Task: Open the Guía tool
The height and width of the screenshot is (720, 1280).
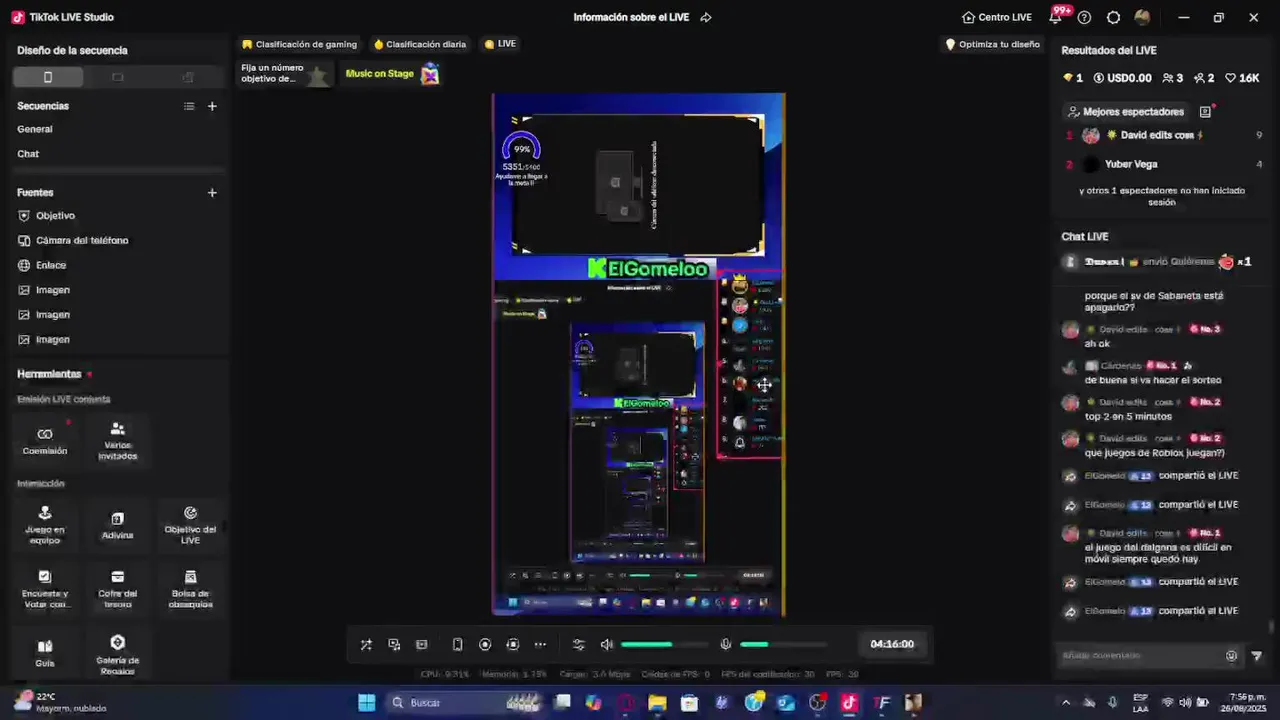Action: coord(45,653)
